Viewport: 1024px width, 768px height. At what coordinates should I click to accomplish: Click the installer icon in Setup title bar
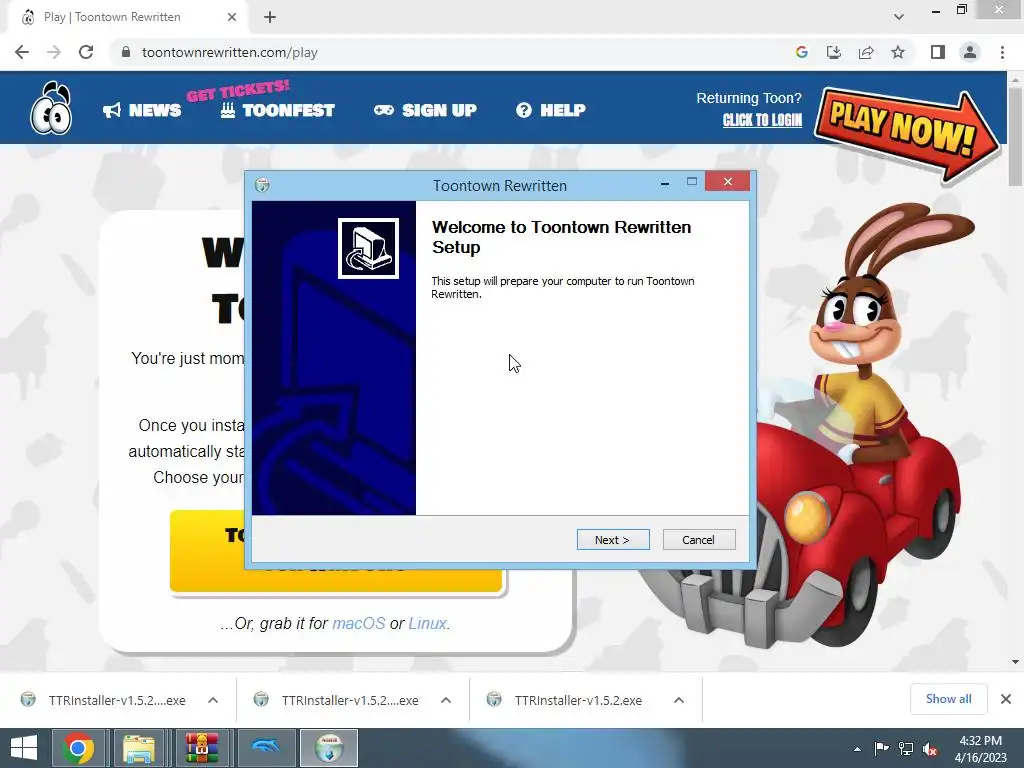pyautogui.click(x=263, y=185)
